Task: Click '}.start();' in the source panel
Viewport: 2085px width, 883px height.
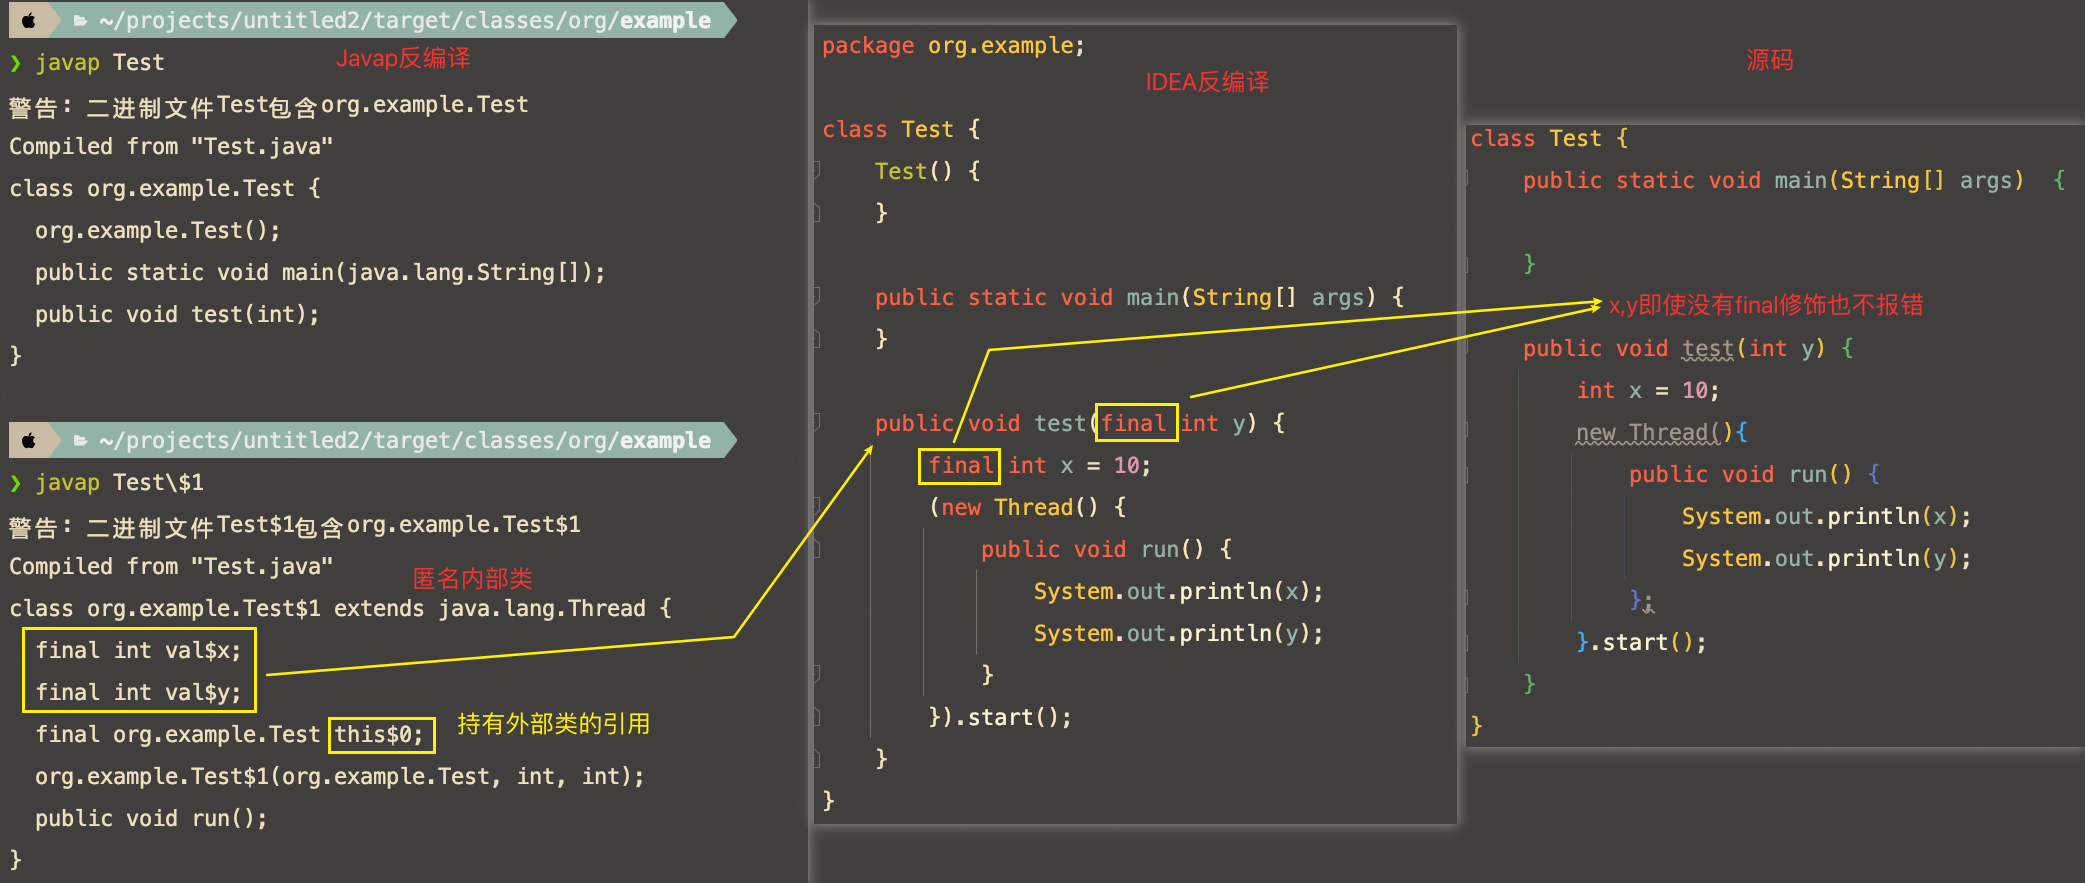Action: [x=1641, y=643]
